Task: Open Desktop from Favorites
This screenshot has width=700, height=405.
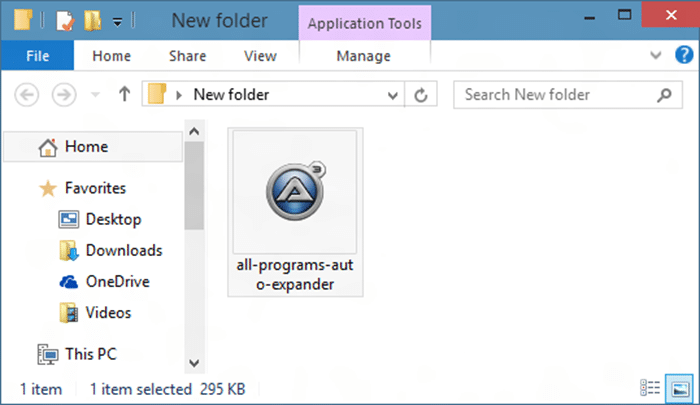Action: pyautogui.click(x=113, y=219)
